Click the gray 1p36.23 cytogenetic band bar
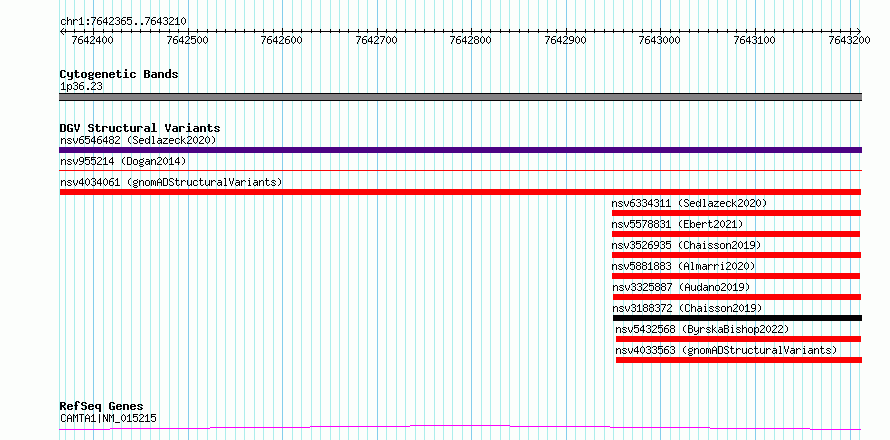The image size is (890, 440). (x=460, y=97)
